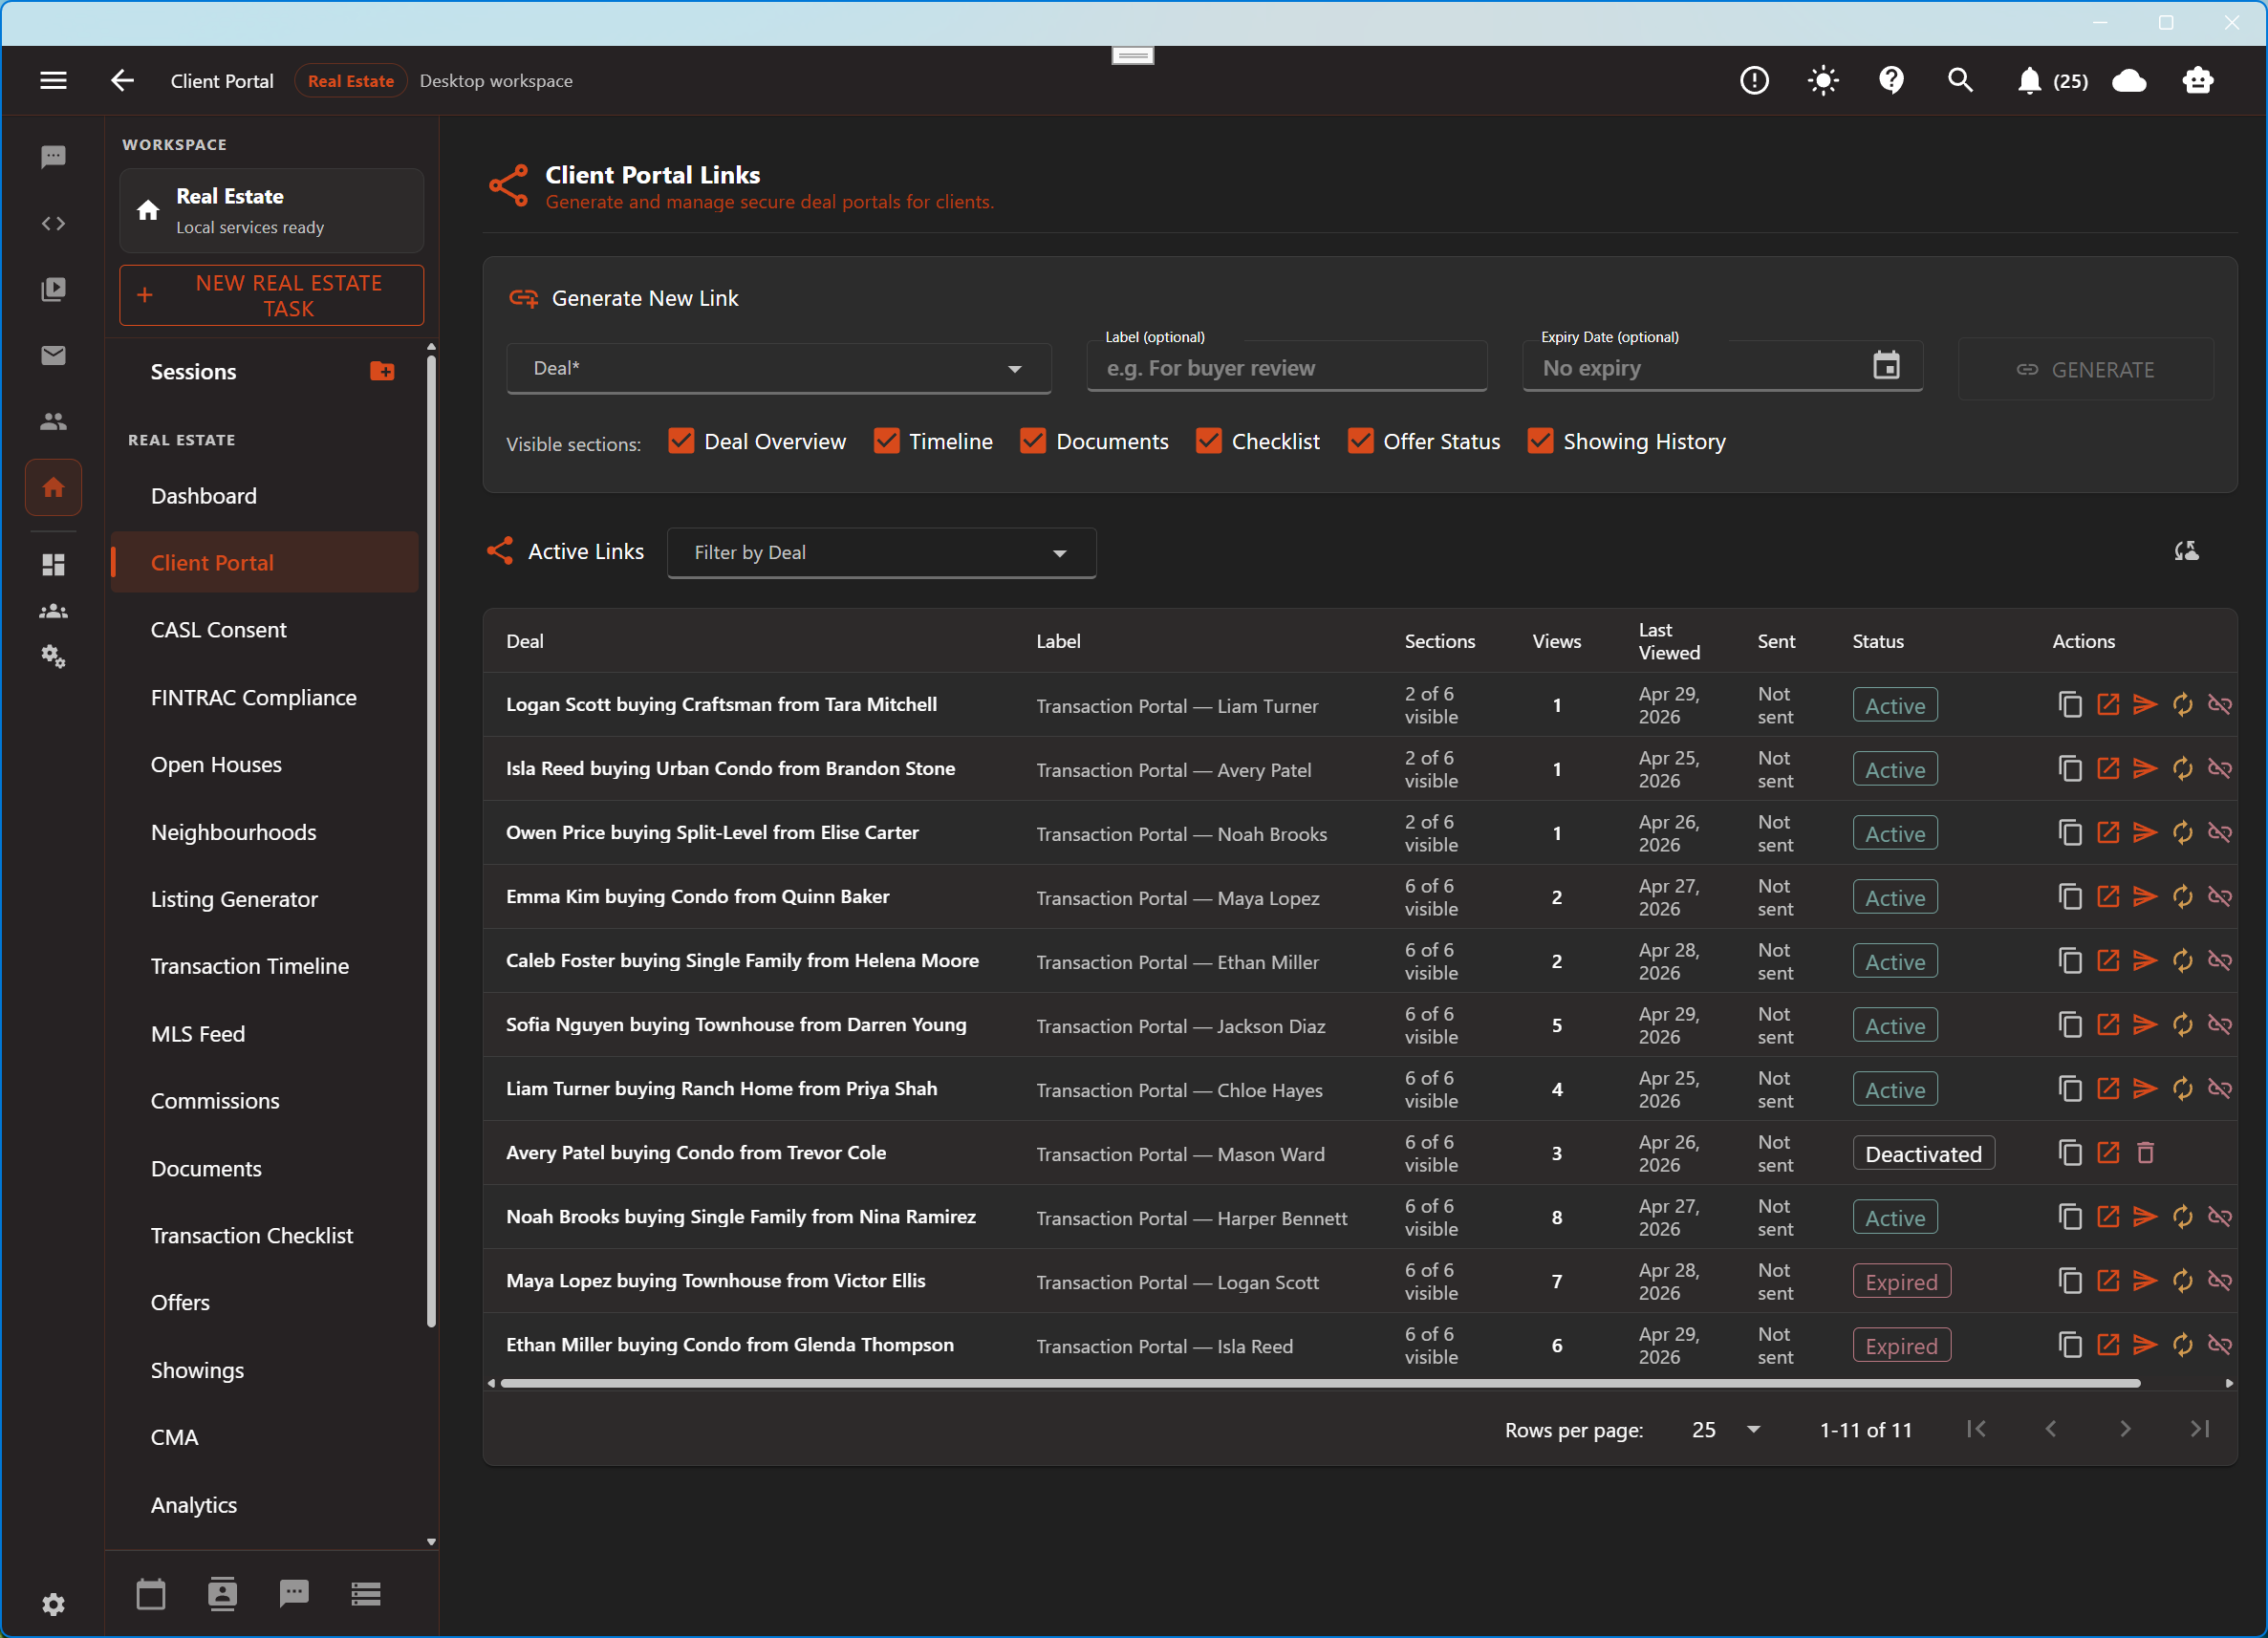Open the alert info icon in header
This screenshot has height=1638, width=2268.
[x=1754, y=81]
